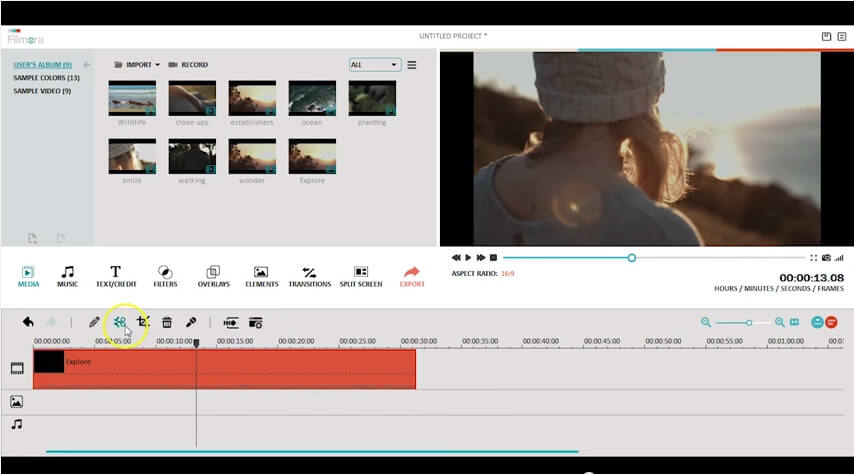The width and height of the screenshot is (854, 474).
Task: Open the Media tab
Action: click(28, 276)
